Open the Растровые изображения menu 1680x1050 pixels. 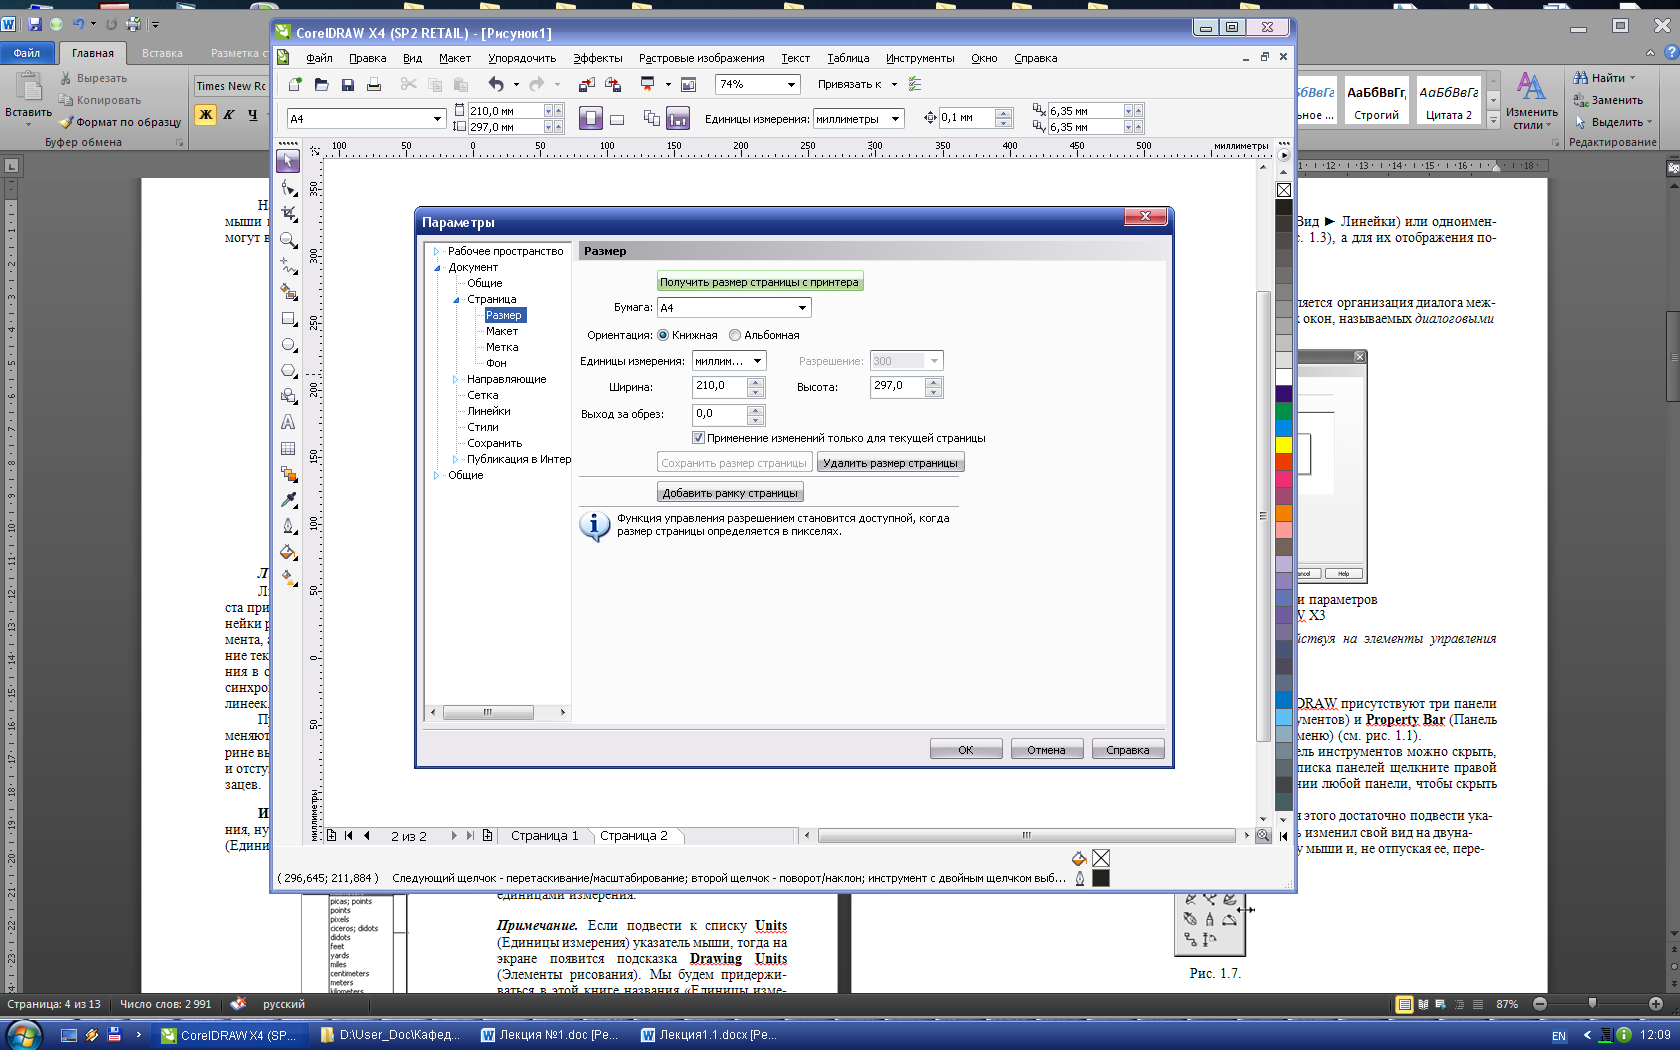(701, 58)
